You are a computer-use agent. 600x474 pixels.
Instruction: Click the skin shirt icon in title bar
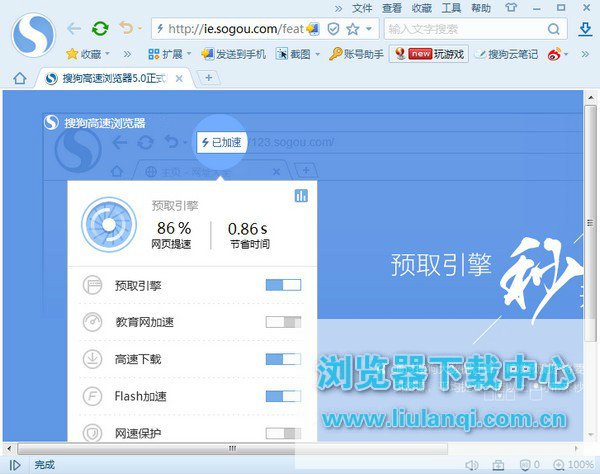511,8
